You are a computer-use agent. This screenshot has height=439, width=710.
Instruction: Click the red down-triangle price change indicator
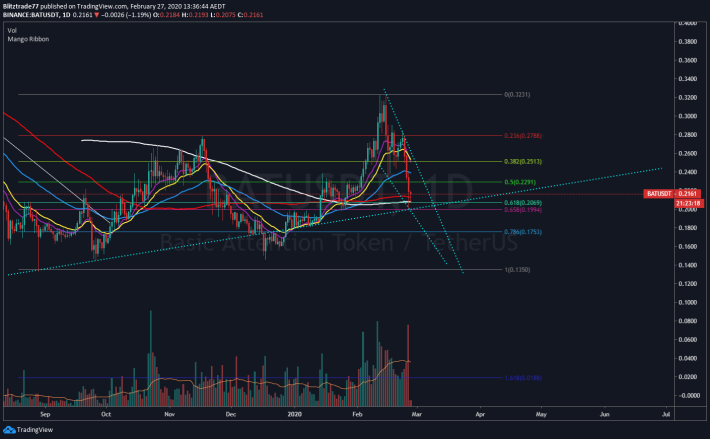coord(96,14)
